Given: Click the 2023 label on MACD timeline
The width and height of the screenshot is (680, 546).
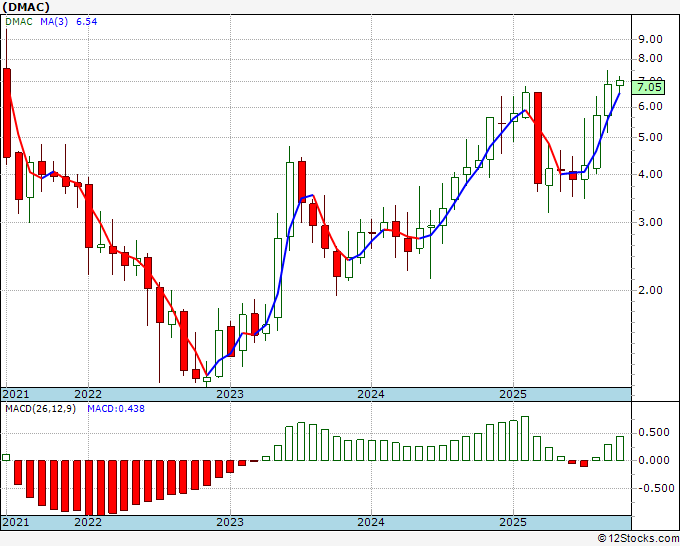Looking at the screenshot, I should (x=230, y=522).
